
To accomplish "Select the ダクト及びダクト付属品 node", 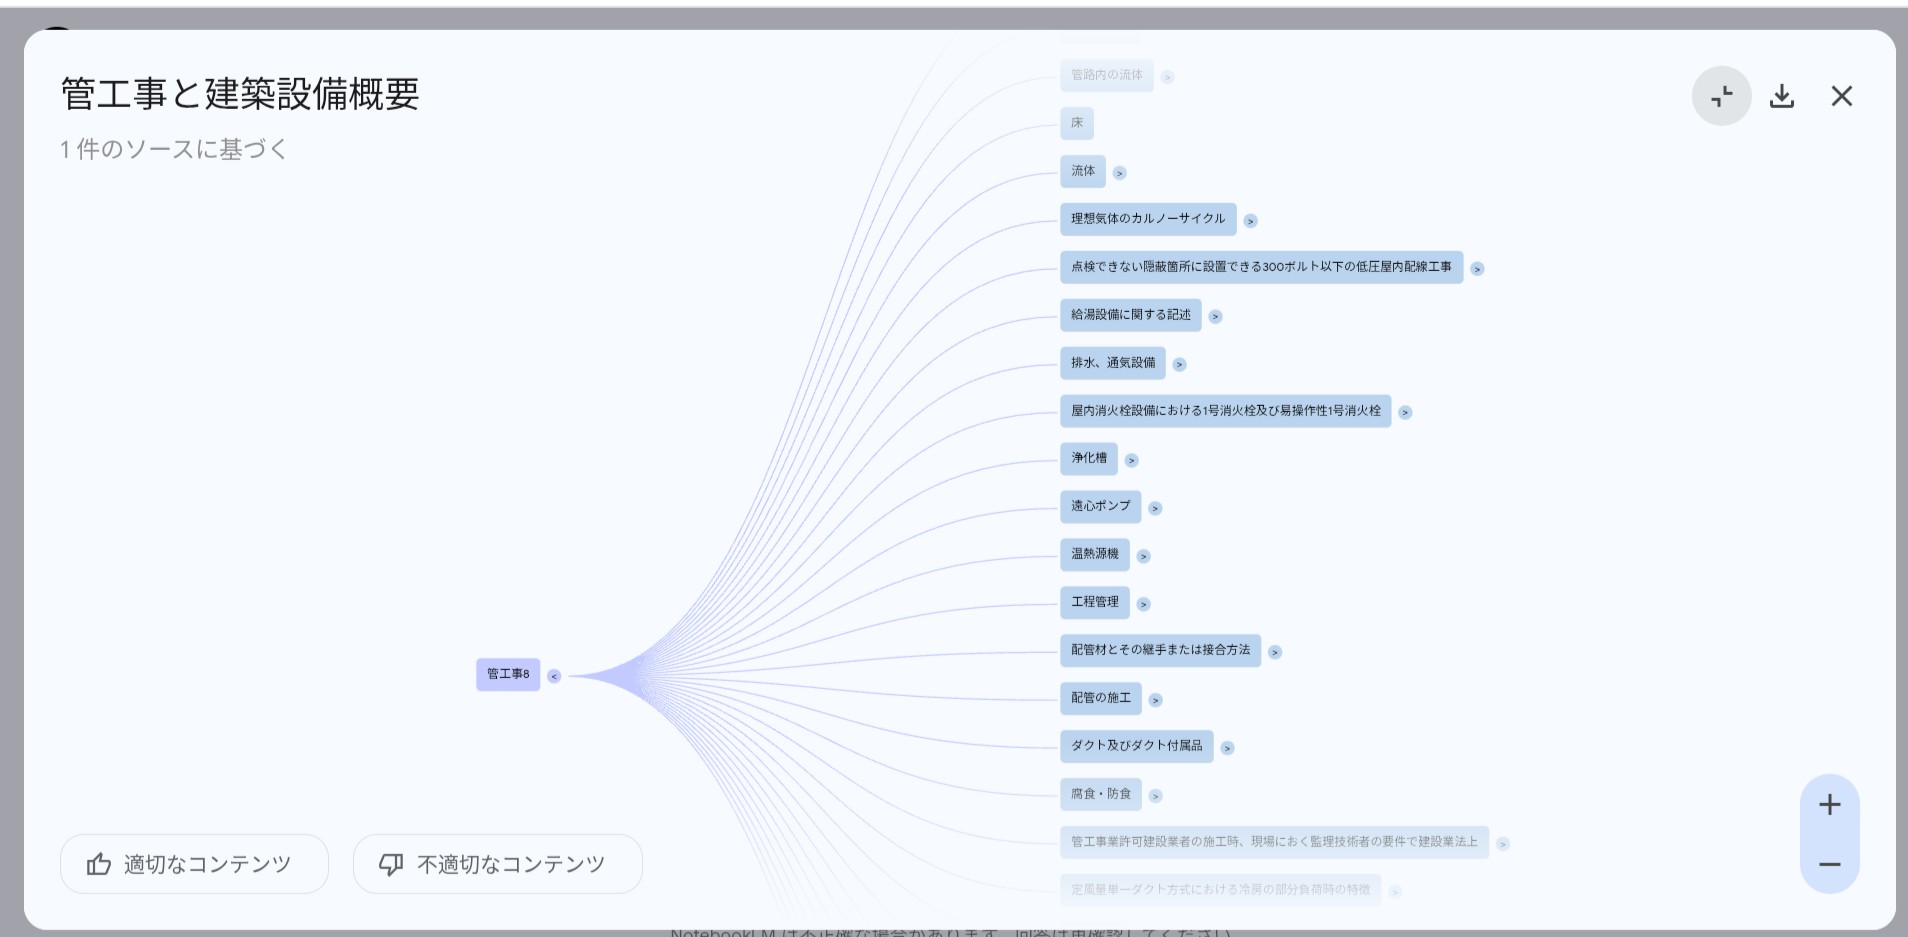I will [1137, 746].
